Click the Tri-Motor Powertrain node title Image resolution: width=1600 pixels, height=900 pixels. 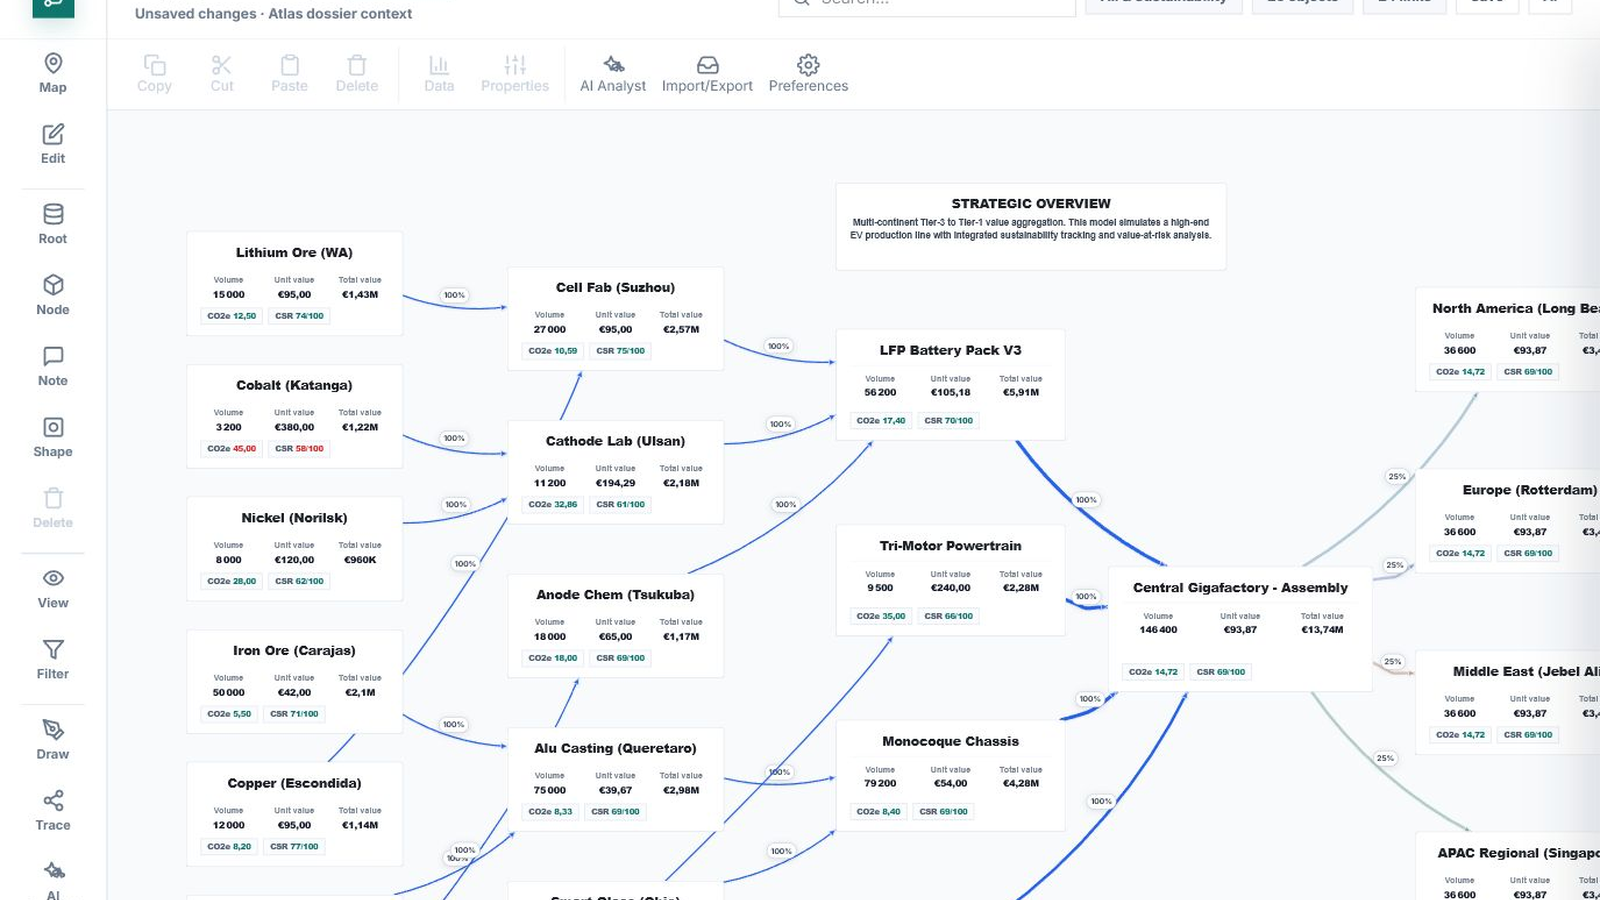point(950,546)
